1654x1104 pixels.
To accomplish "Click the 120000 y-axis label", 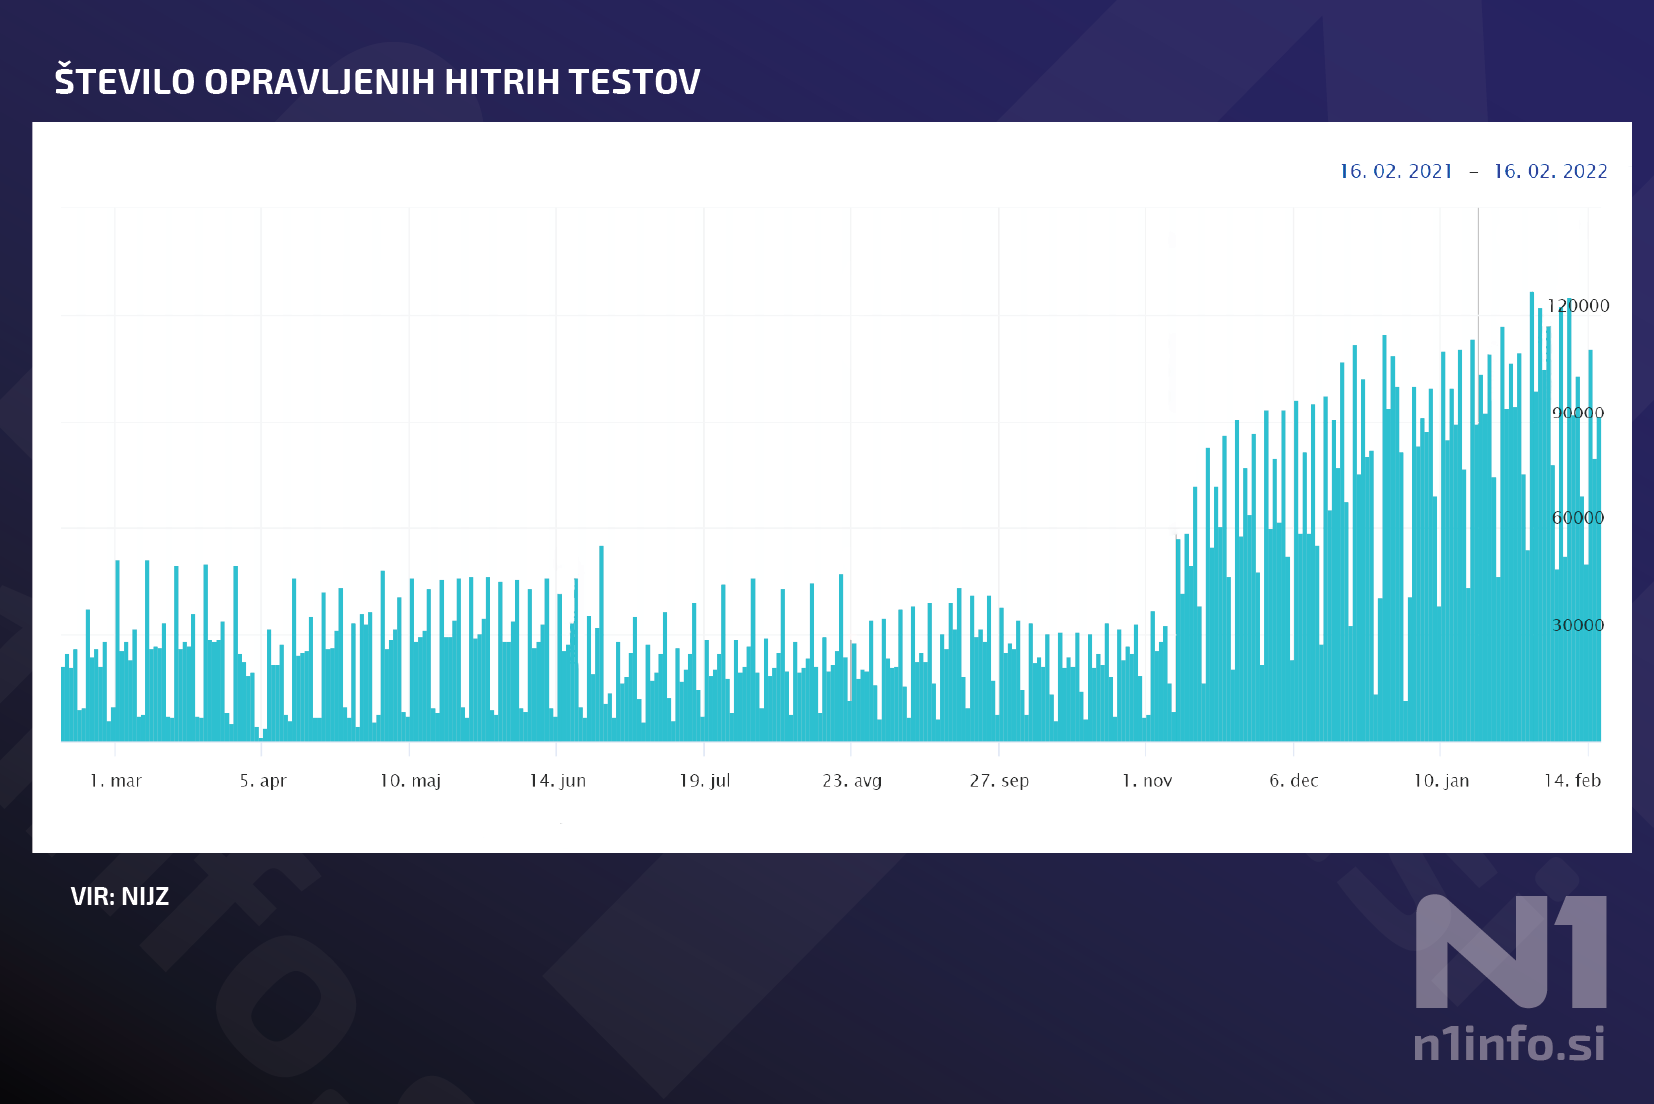I will tap(1578, 306).
